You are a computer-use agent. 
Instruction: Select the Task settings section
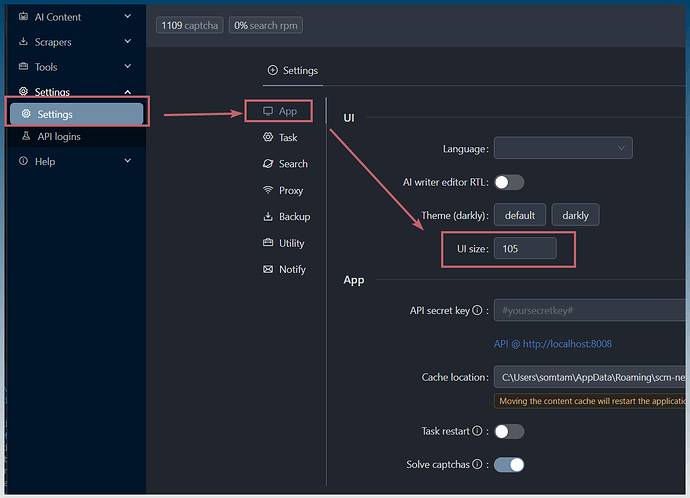pyautogui.click(x=280, y=138)
